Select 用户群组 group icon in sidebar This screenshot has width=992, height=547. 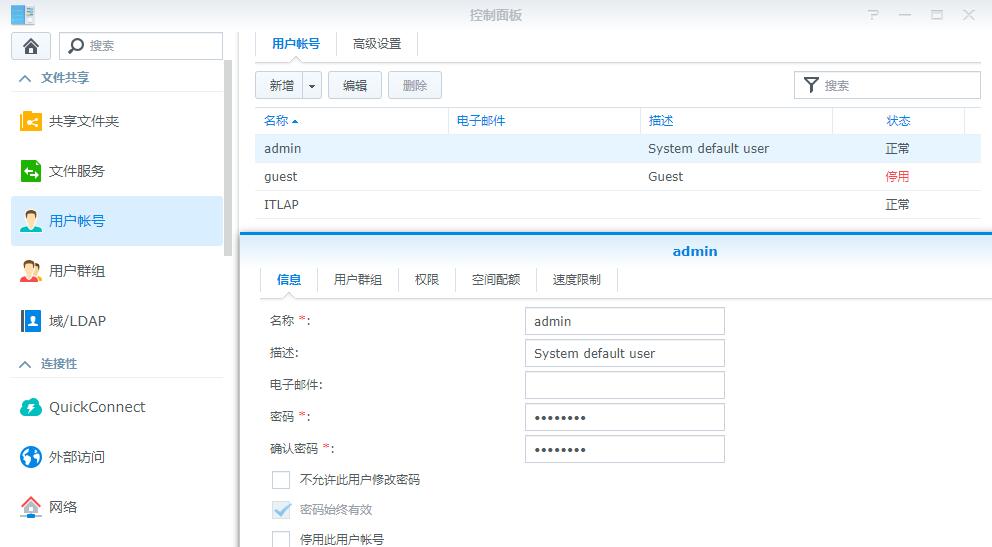tap(31, 271)
